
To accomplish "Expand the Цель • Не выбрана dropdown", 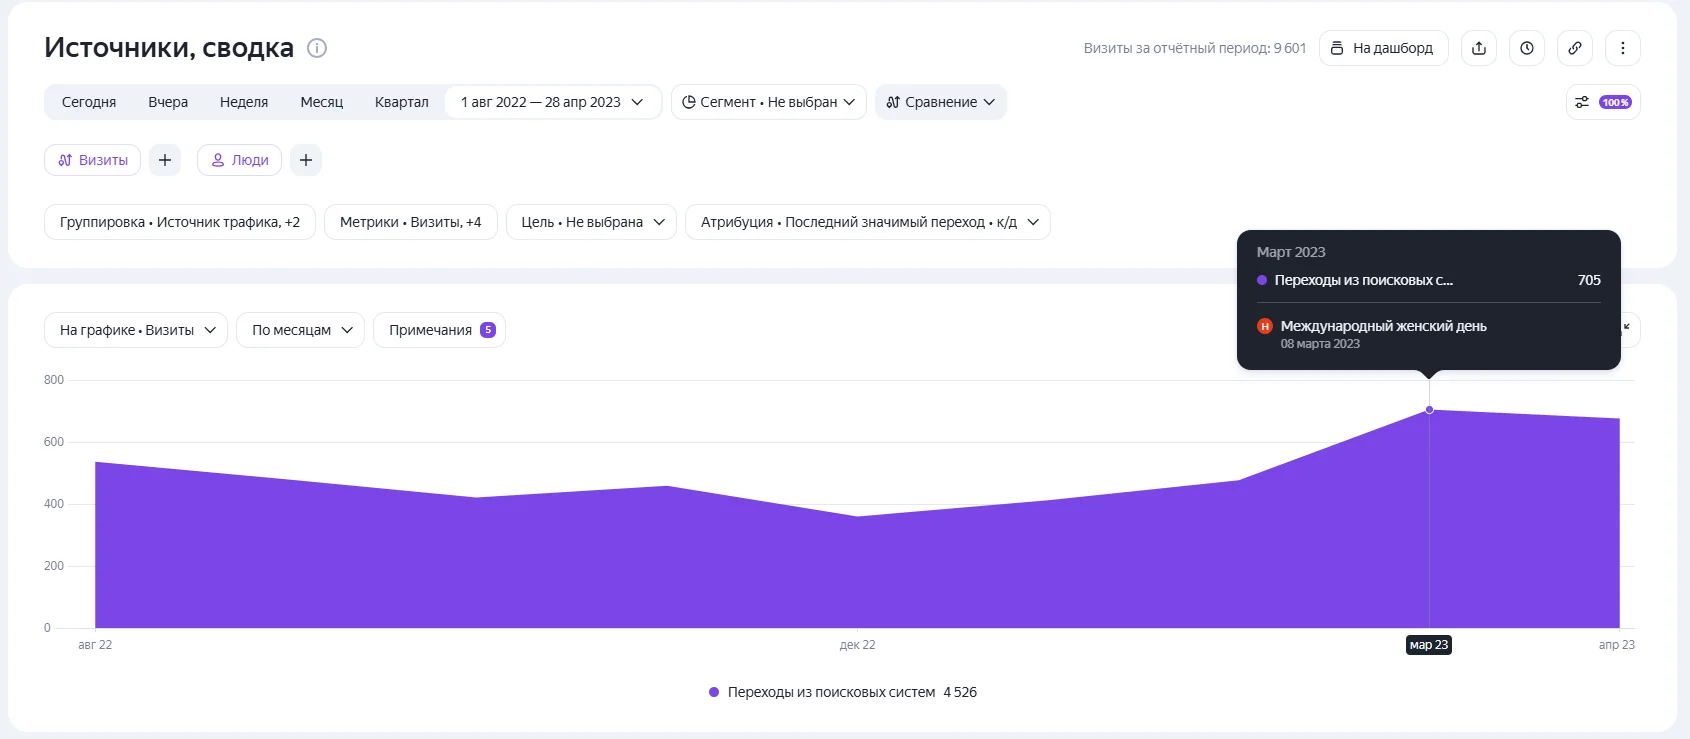I will (x=592, y=222).
